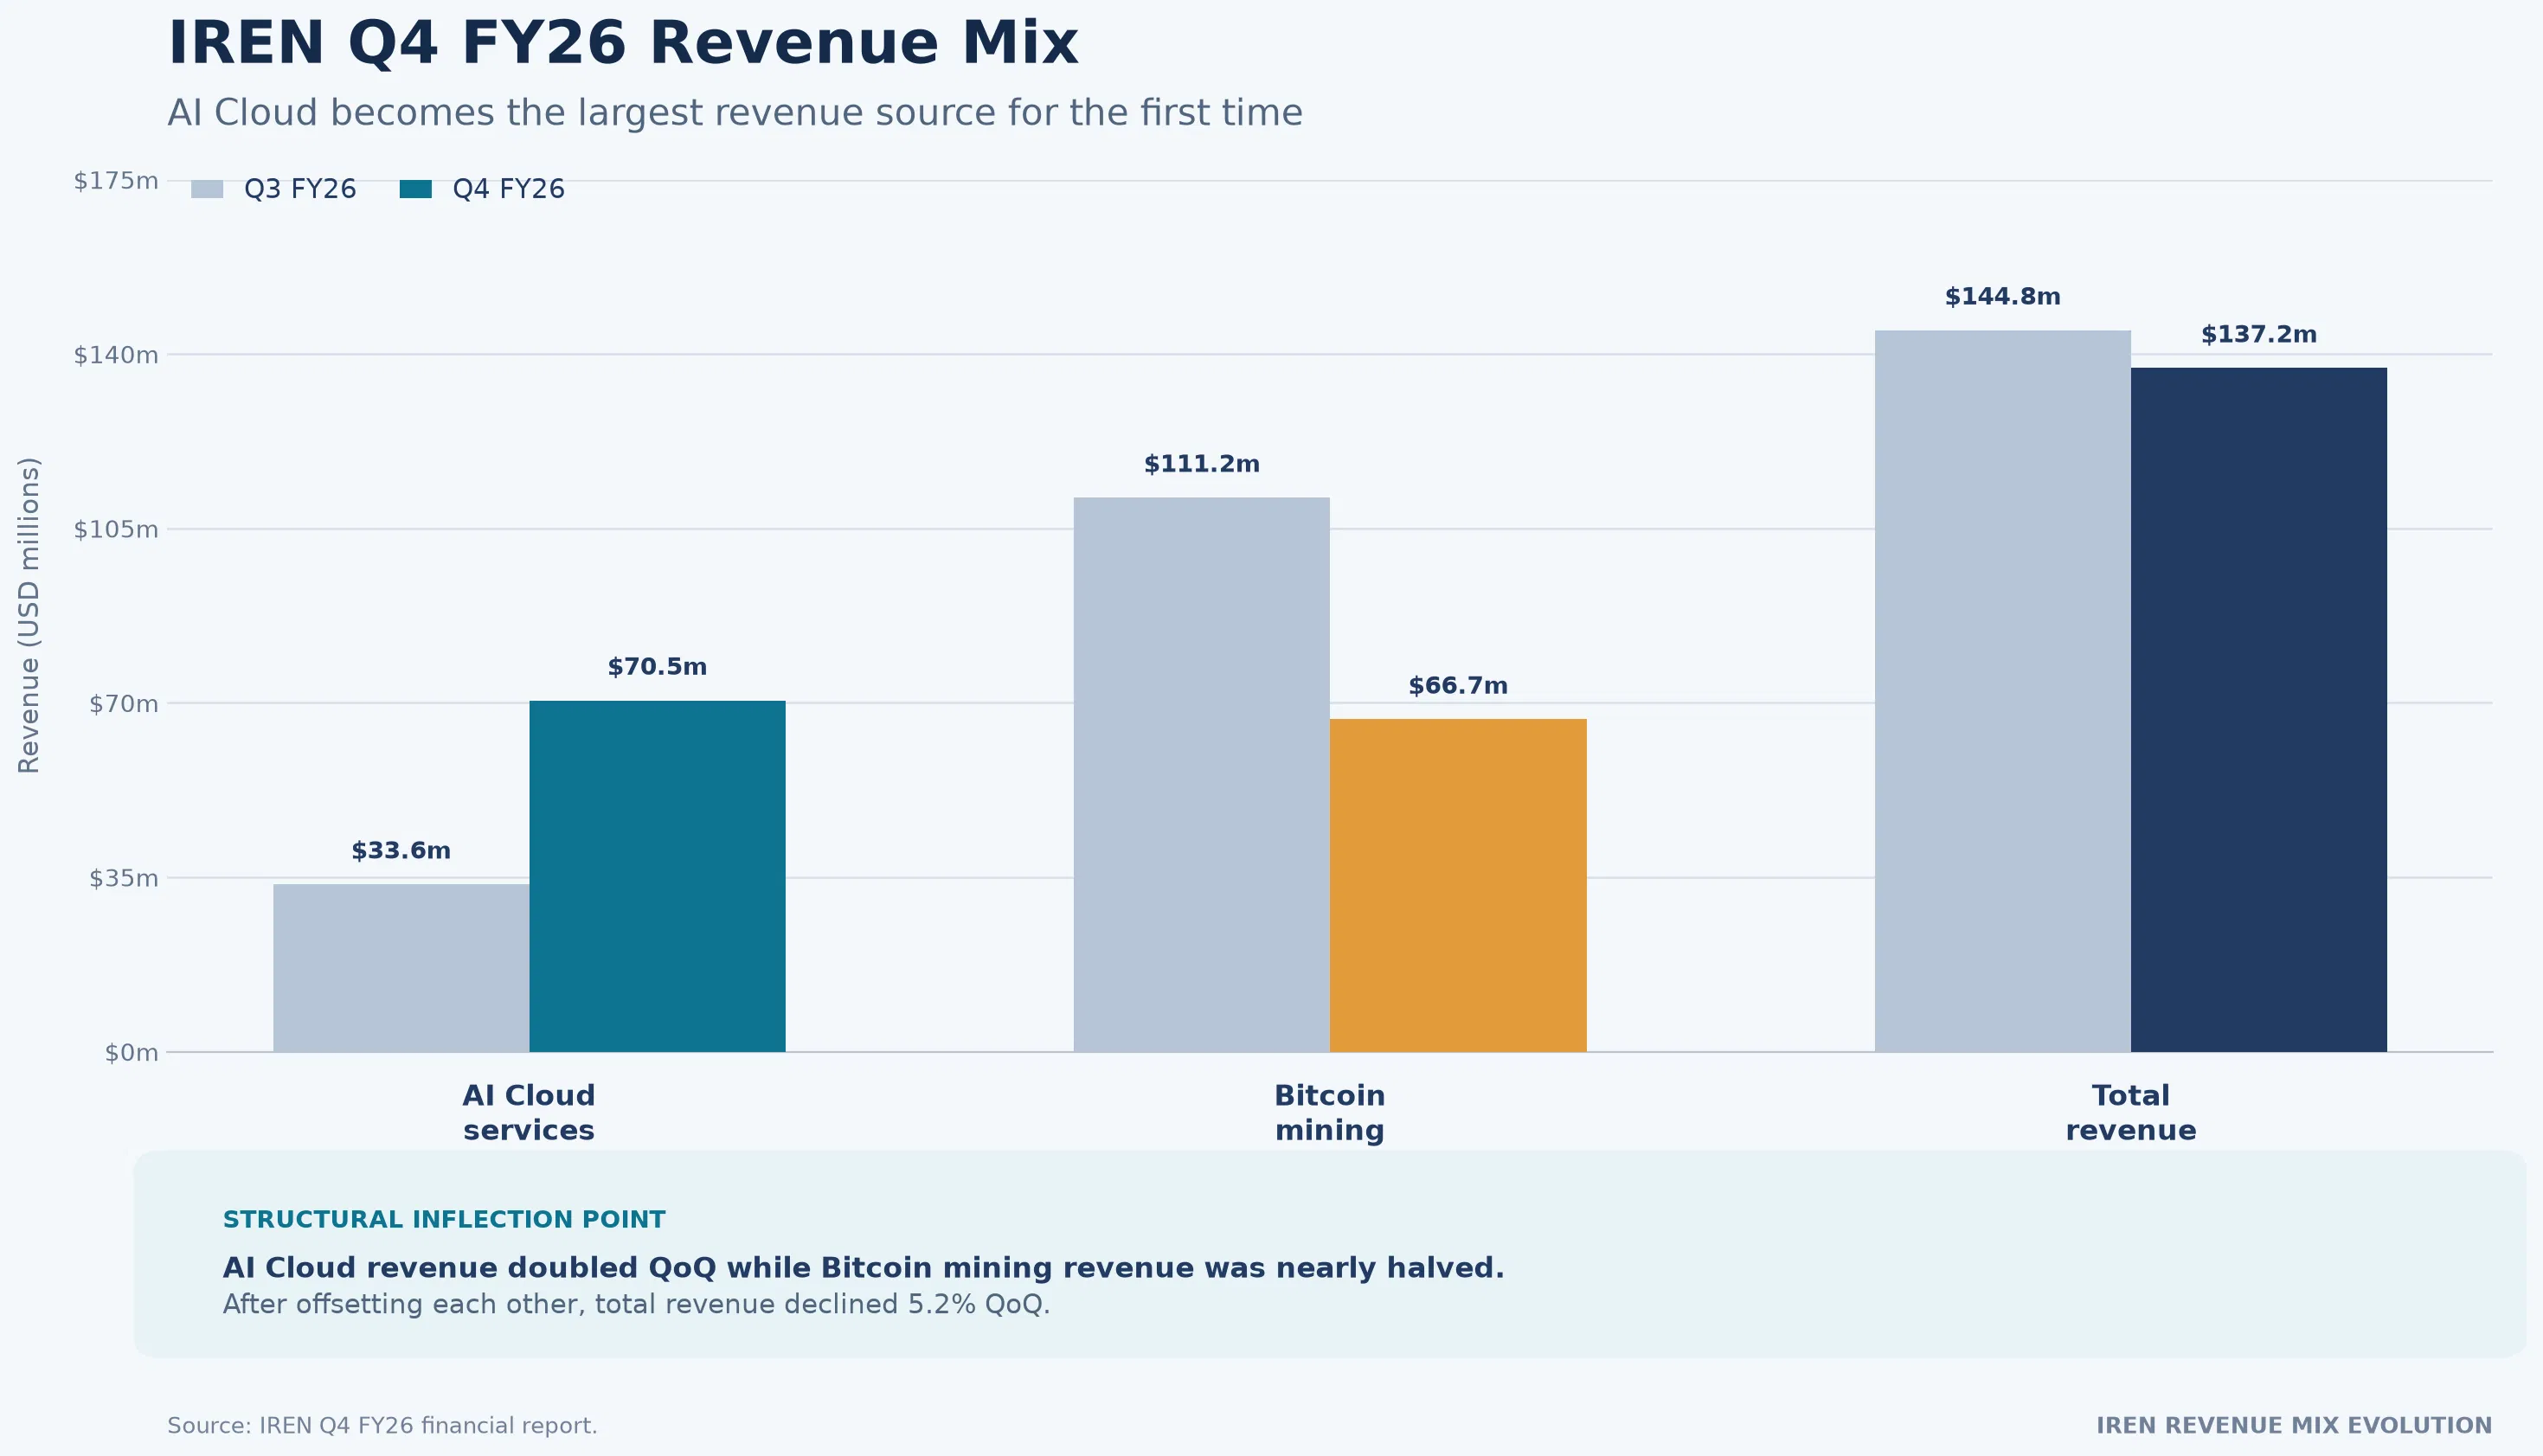Click the "$137.2m" value label

2259,335
